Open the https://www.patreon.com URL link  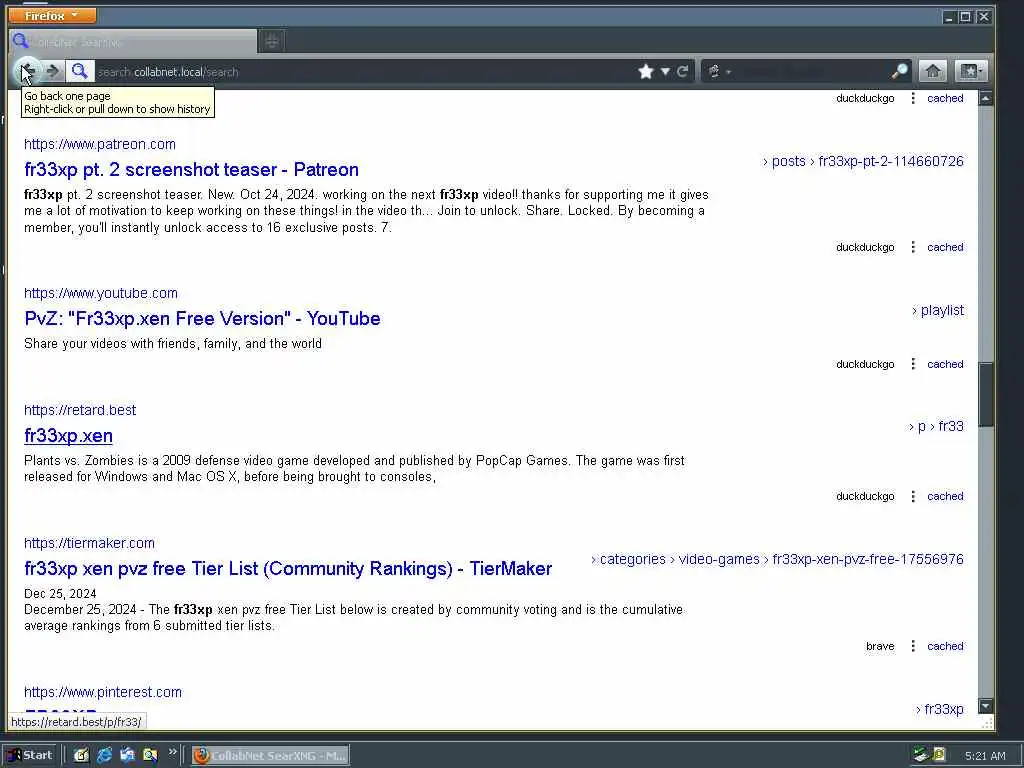pyautogui.click(x=100, y=144)
